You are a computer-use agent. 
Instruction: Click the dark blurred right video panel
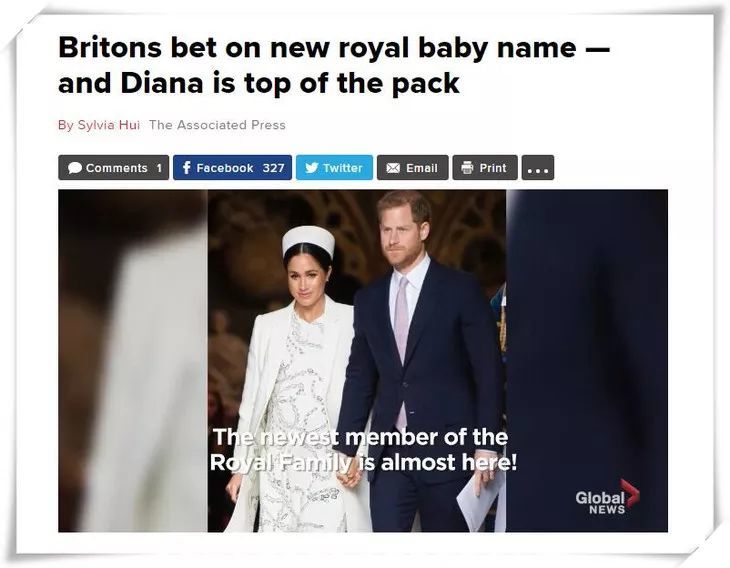(x=587, y=361)
